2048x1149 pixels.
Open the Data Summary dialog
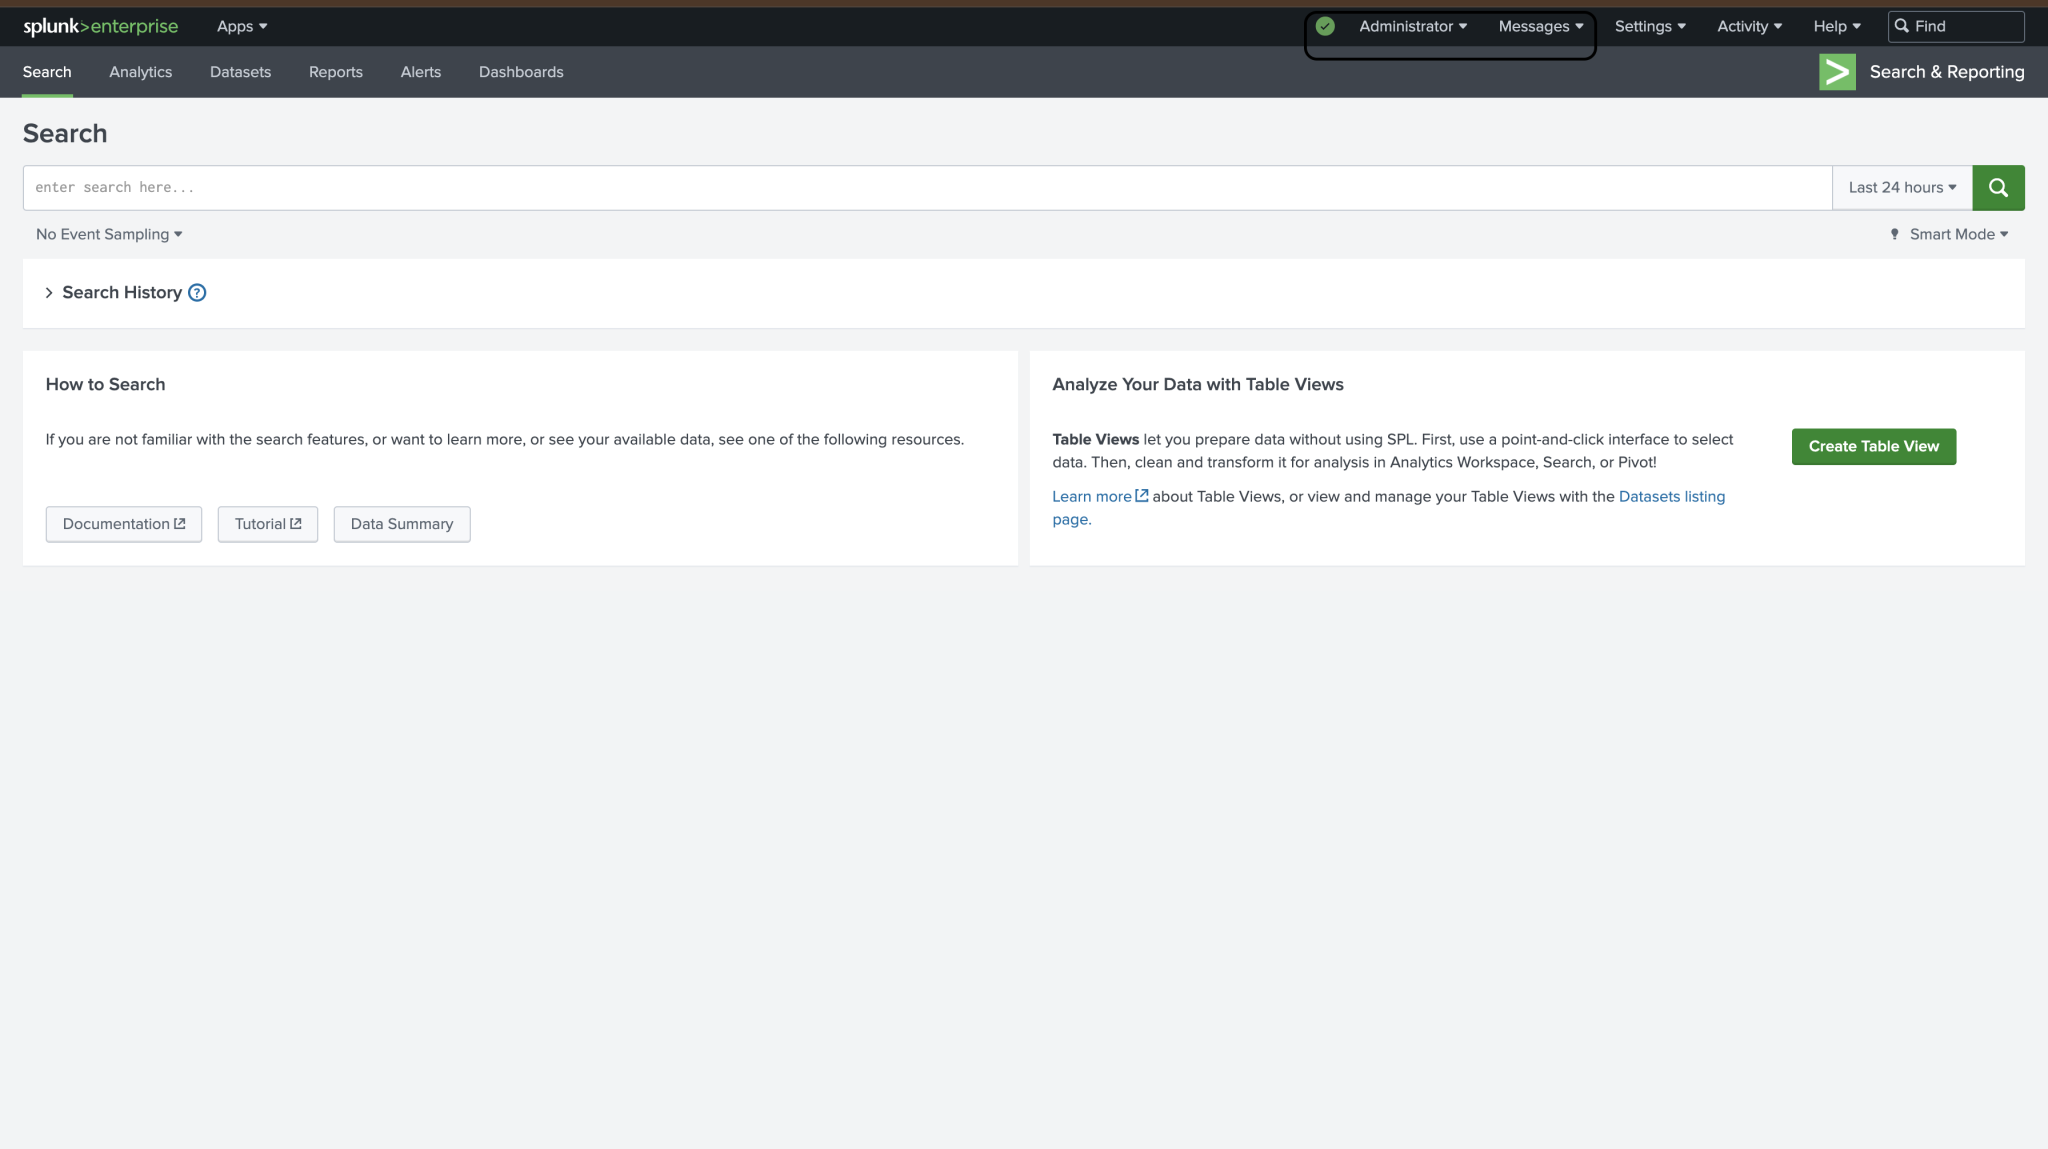[x=401, y=523]
